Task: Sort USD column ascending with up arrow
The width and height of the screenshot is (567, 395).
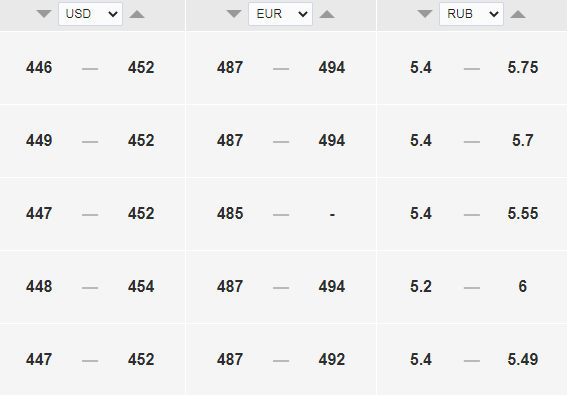Action: pyautogui.click(x=137, y=14)
